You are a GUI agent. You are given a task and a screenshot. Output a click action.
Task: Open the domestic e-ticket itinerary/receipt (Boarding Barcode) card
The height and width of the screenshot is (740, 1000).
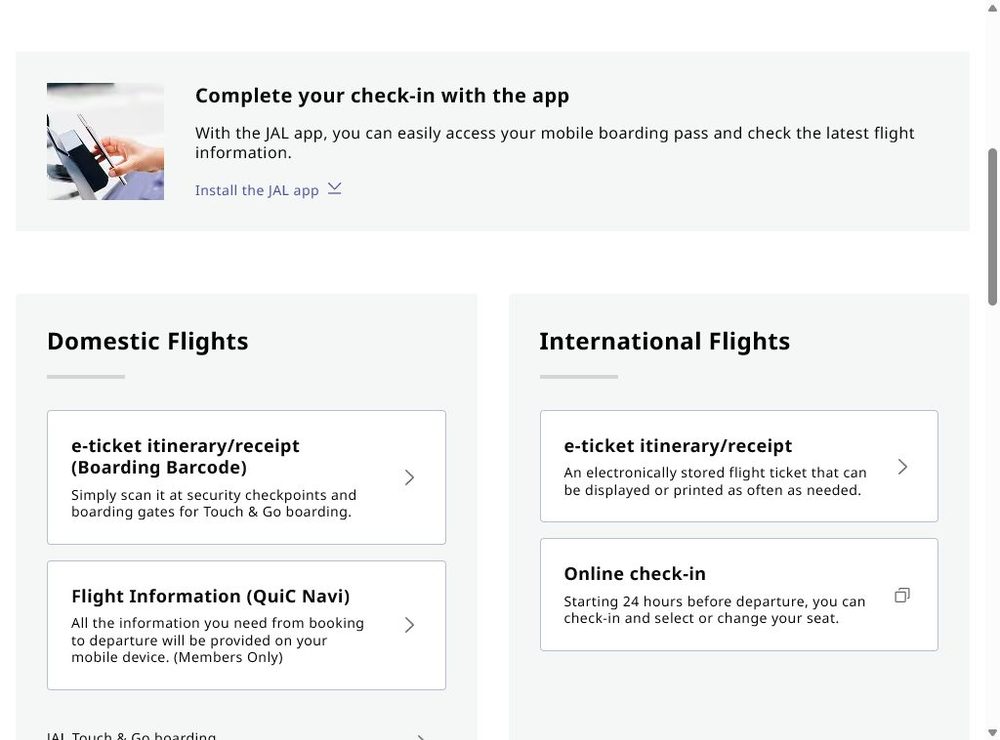246,477
